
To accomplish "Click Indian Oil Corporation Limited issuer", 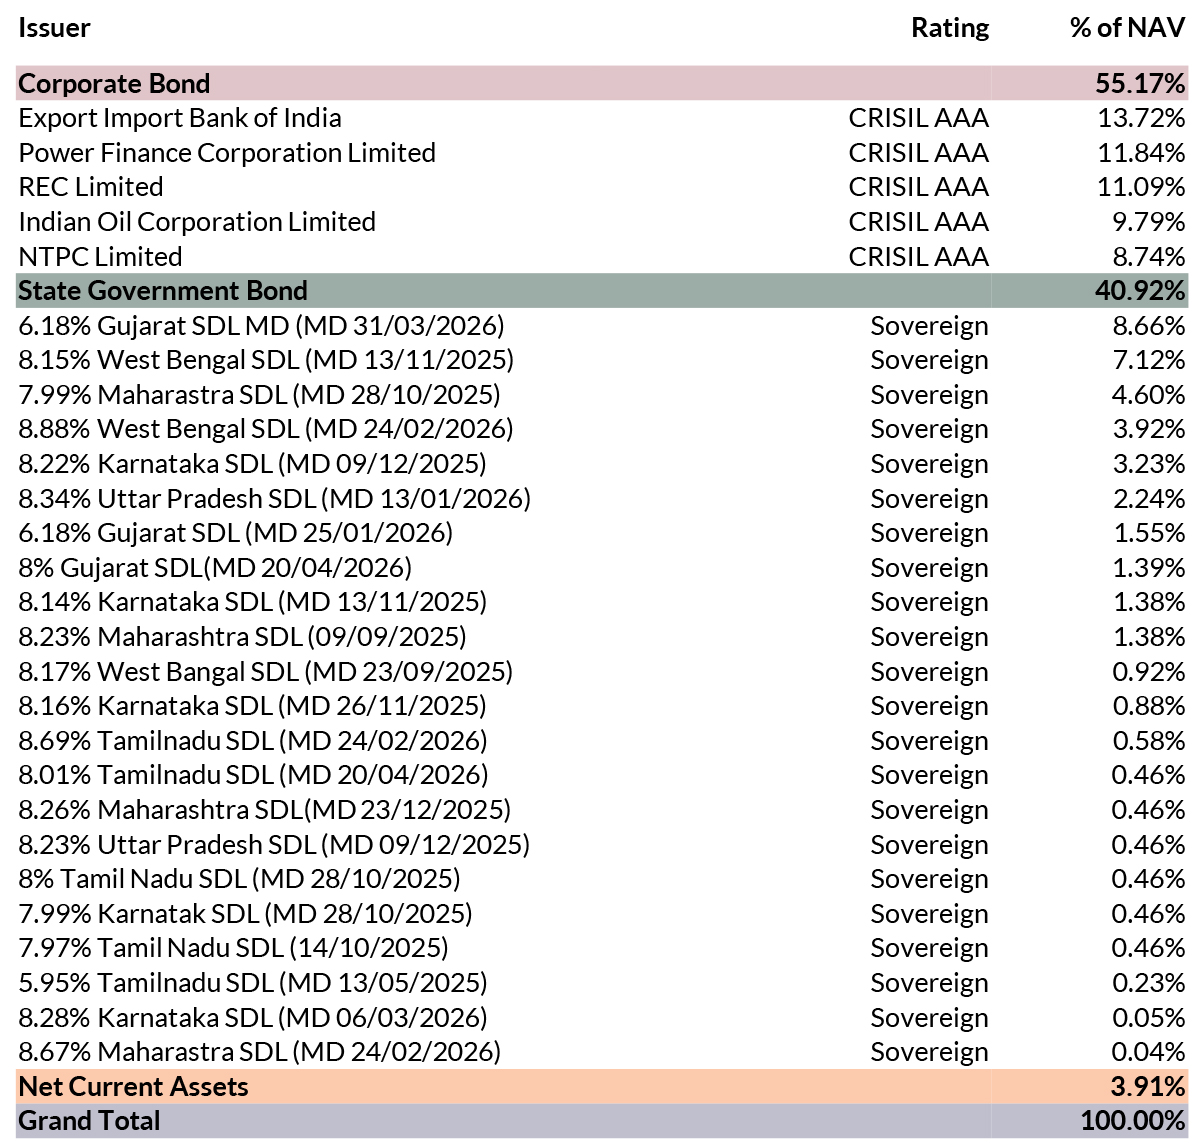I will tap(197, 221).
